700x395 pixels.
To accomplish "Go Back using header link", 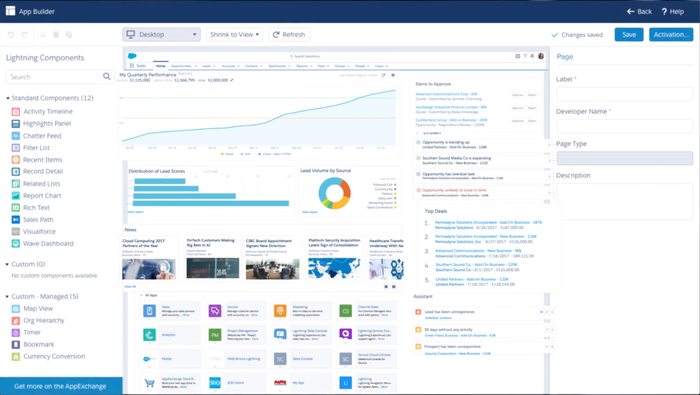I will pos(639,12).
